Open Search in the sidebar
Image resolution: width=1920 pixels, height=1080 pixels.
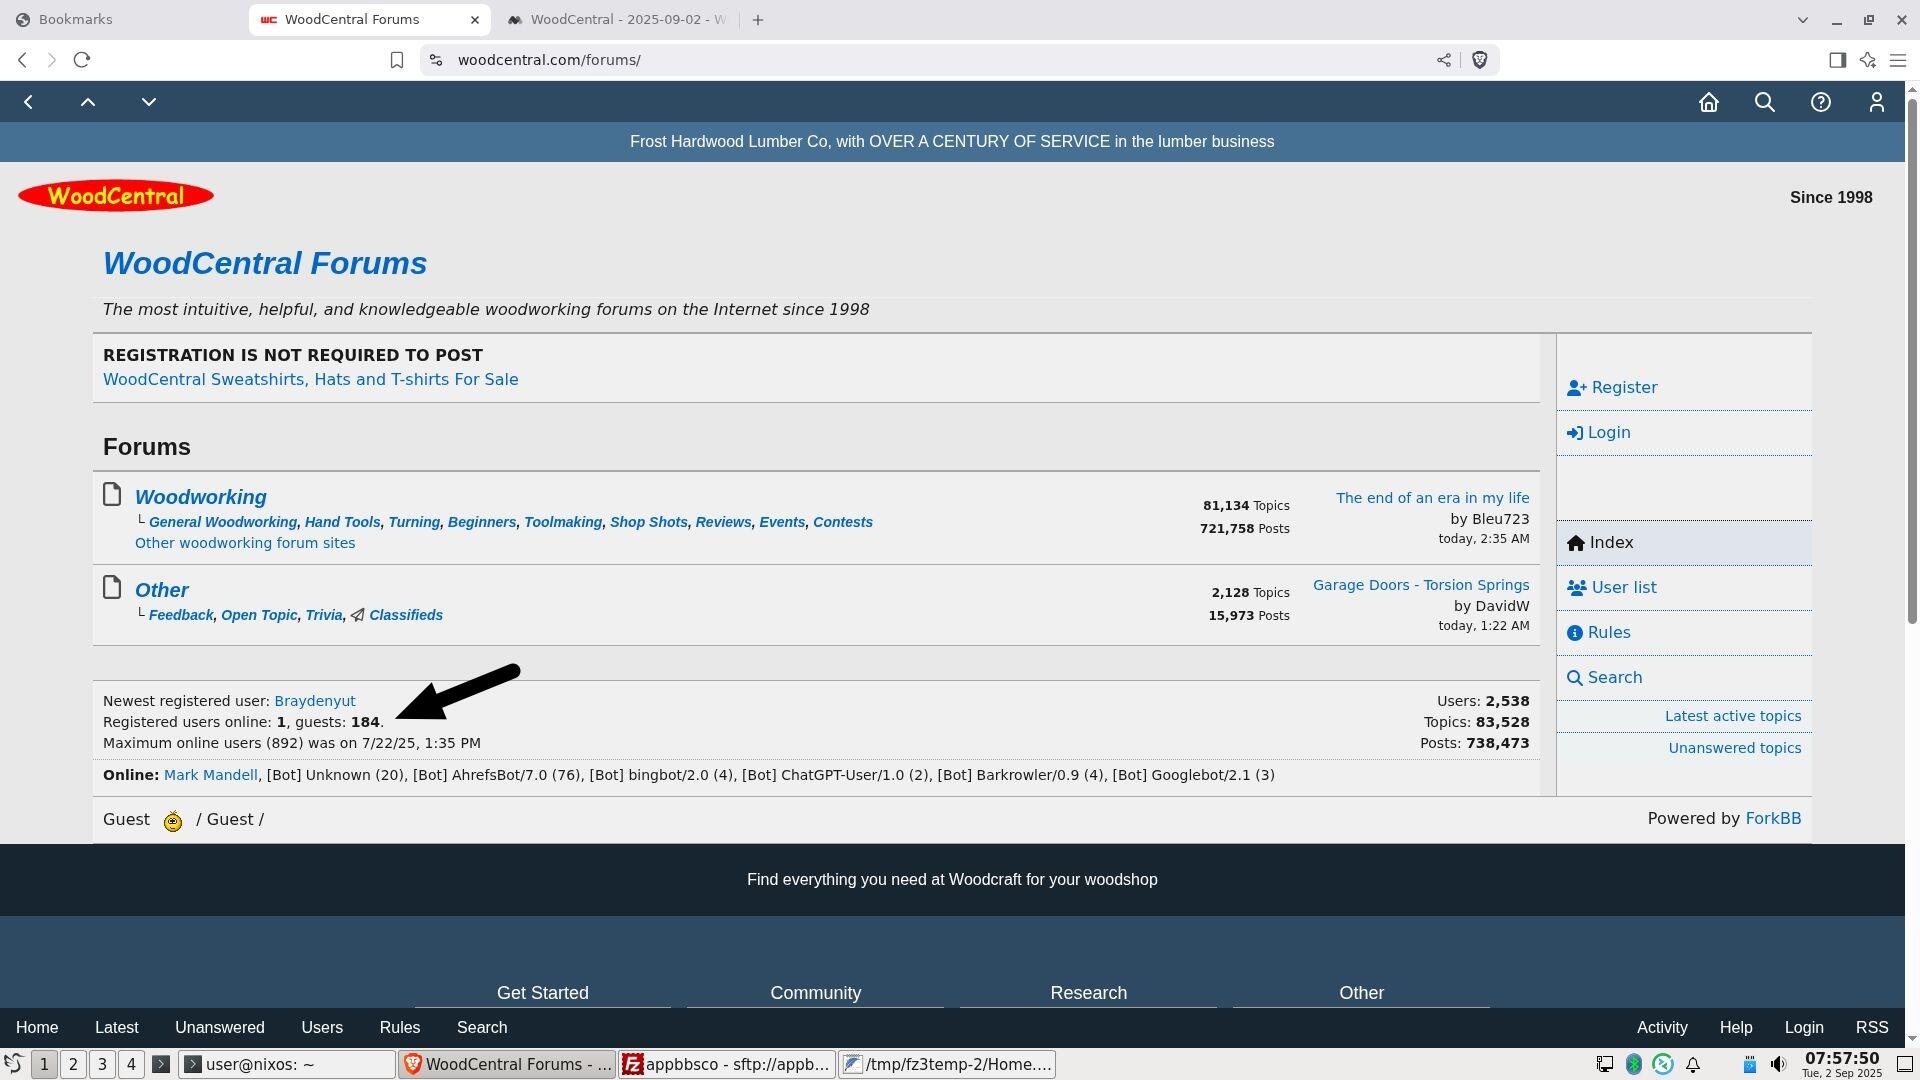coord(1604,678)
